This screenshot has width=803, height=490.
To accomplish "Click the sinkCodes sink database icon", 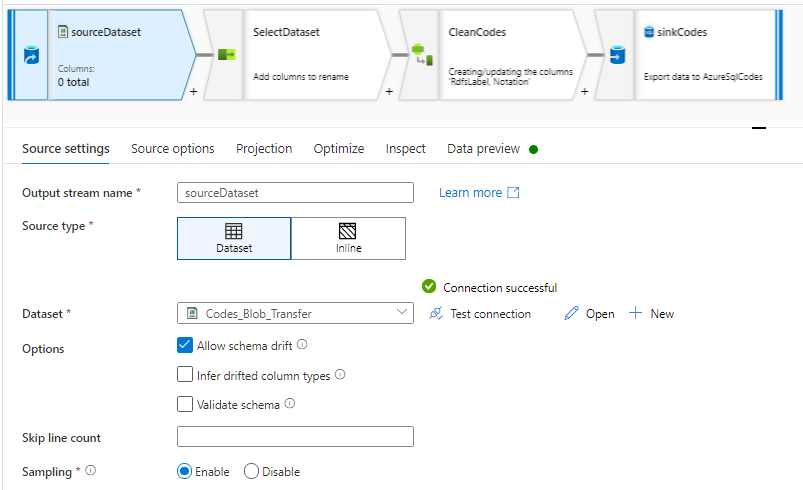I will coord(617,56).
